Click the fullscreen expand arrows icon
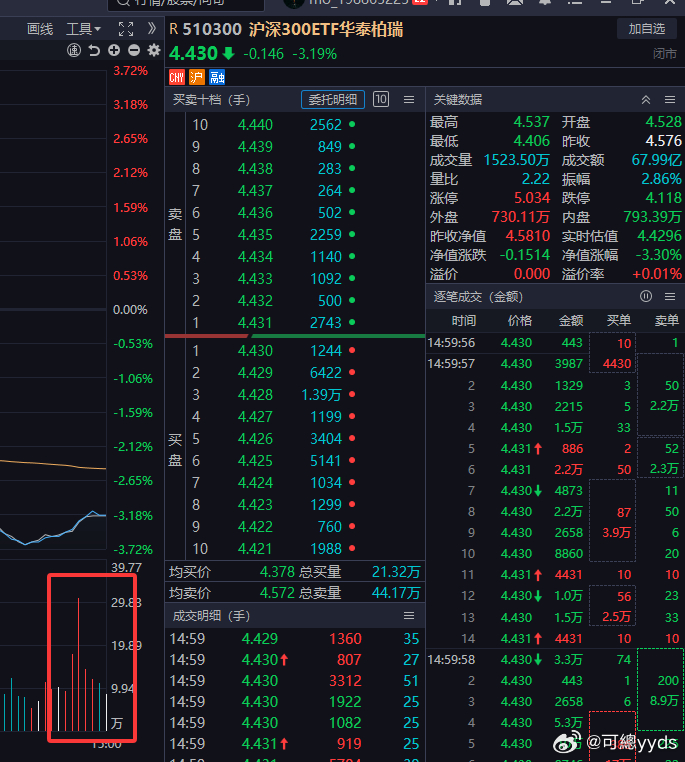The image size is (685, 762). 126,29
